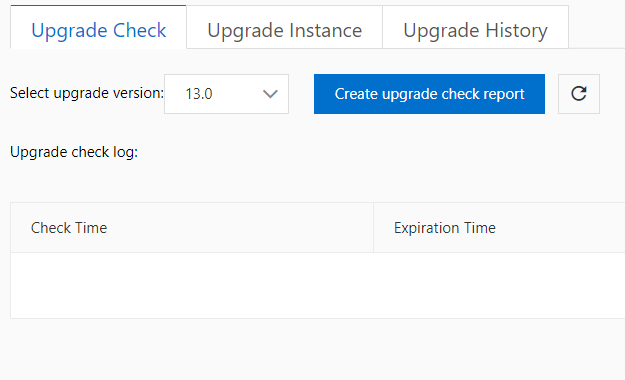Open the Select upgrade version dropdown
This screenshot has height=380, width=625.
pos(226,94)
